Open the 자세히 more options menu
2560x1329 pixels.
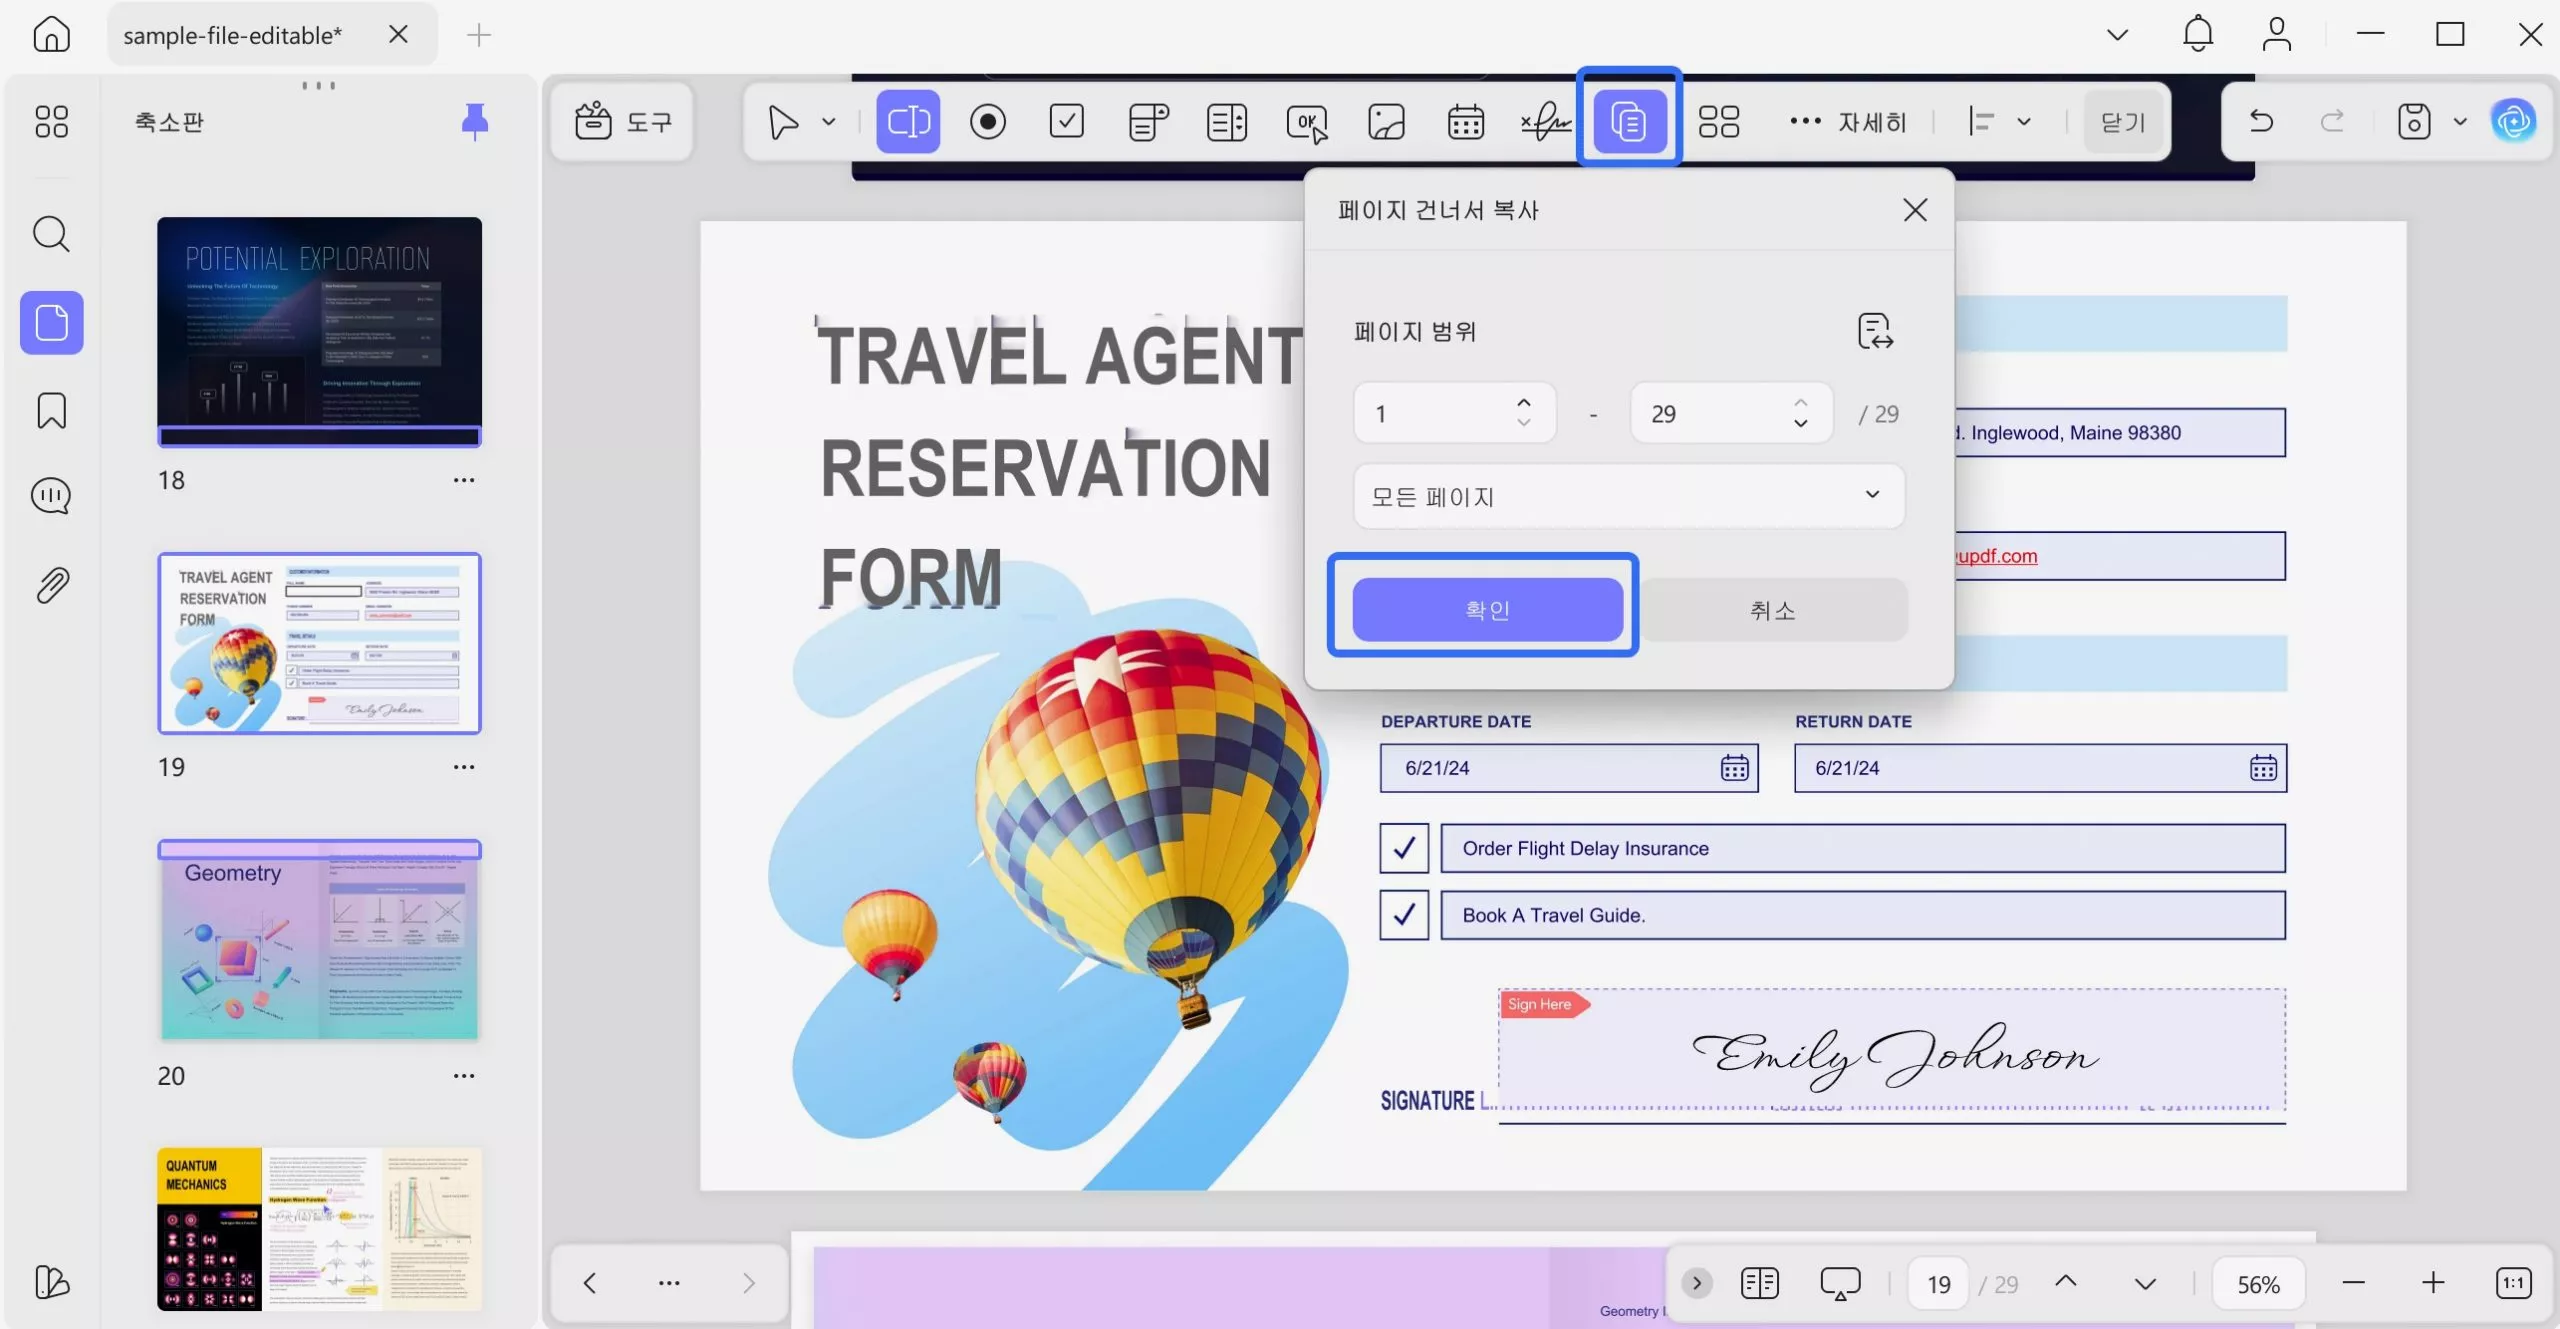pos(1848,122)
